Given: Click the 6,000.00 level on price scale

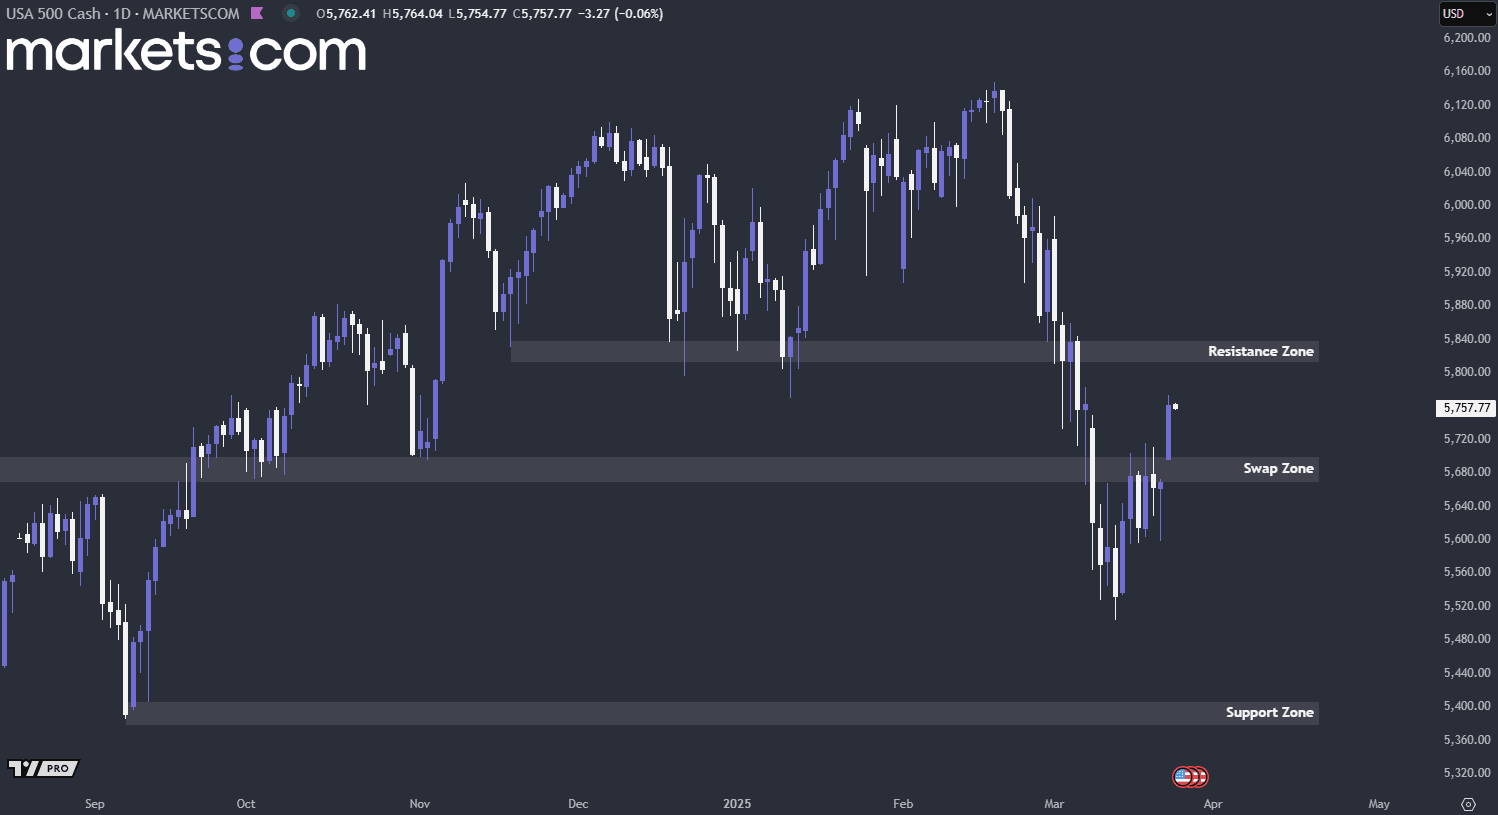Looking at the screenshot, I should [1466, 205].
